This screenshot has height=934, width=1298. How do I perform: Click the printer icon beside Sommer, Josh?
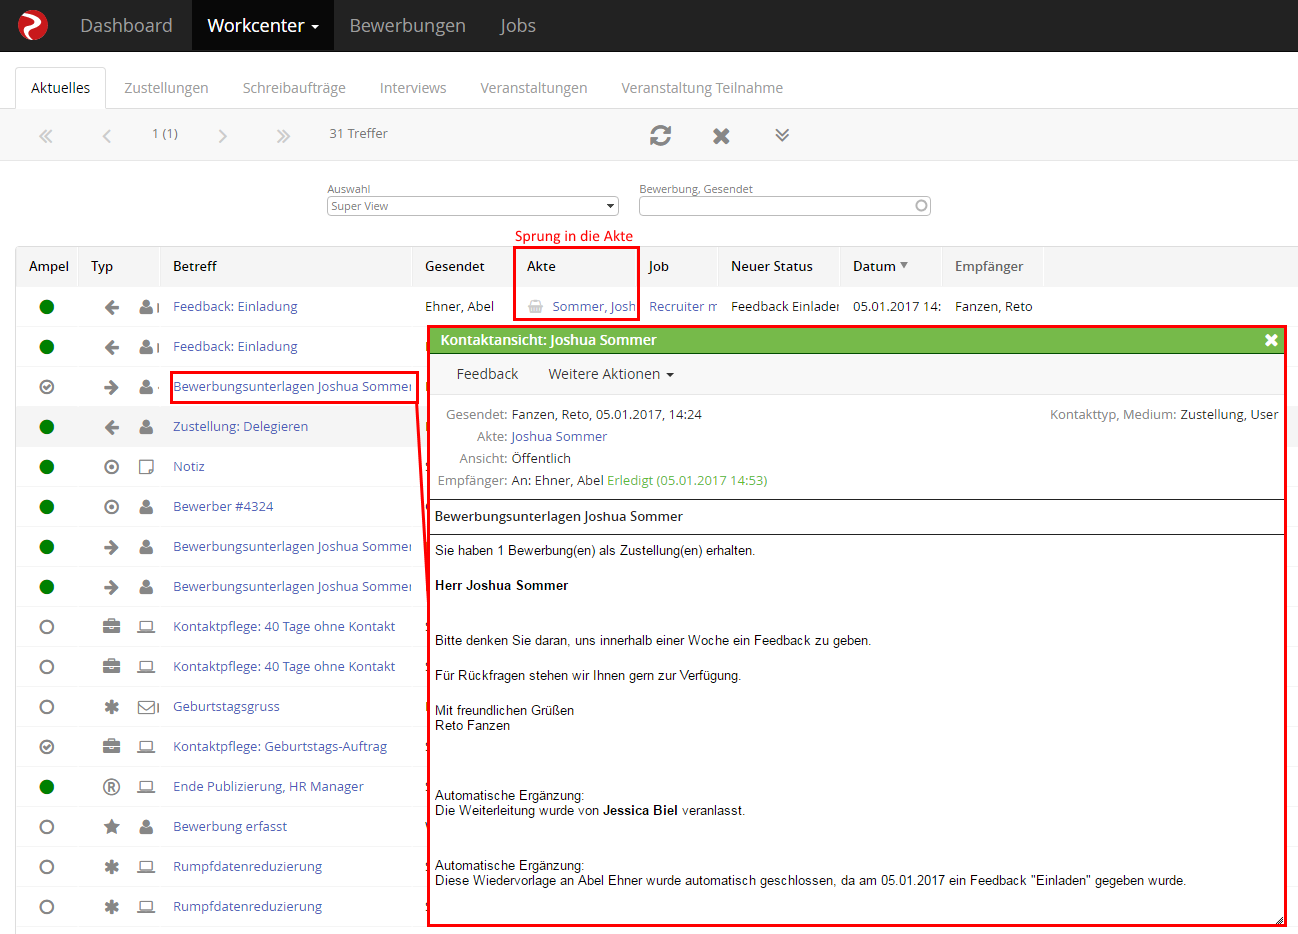[x=536, y=307]
